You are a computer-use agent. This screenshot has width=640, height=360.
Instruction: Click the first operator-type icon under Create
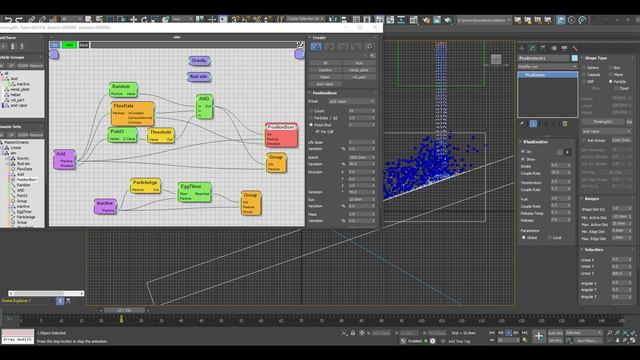[316, 47]
